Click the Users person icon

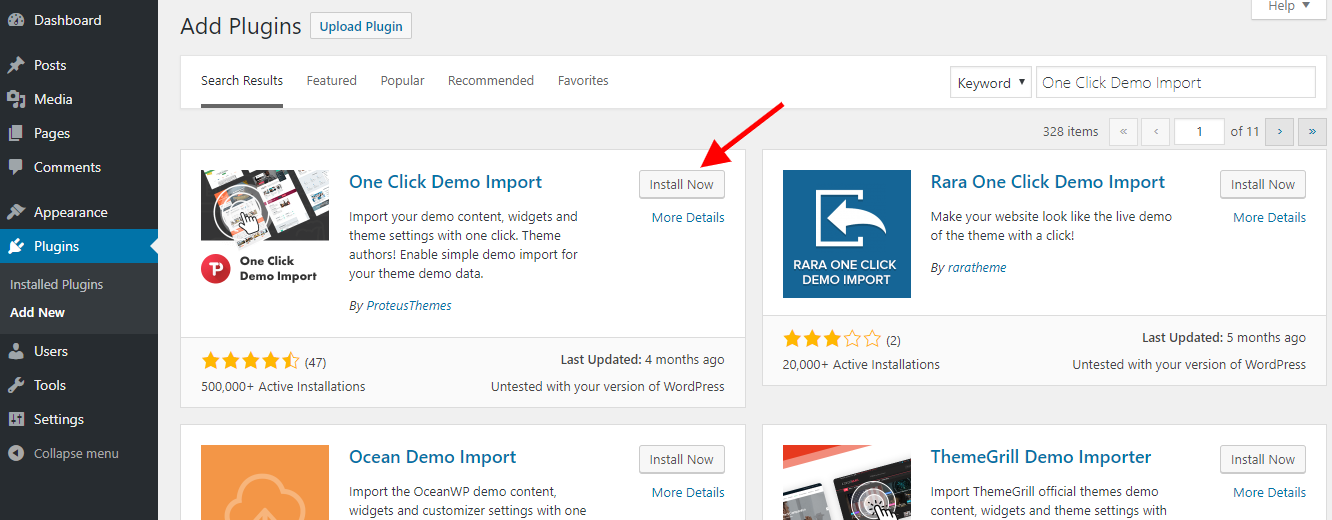[16, 351]
